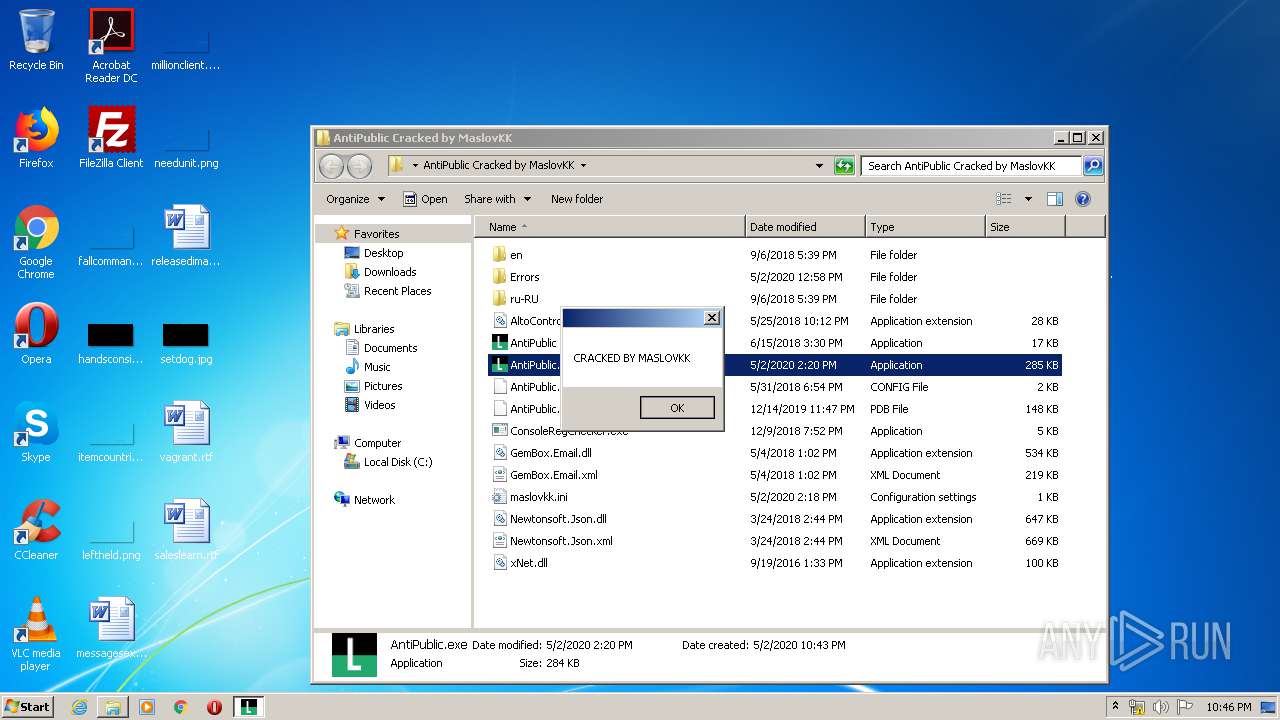Screen dimensions: 1280x720
Task: Launch VLC media player shortcut
Action: (x=36, y=633)
